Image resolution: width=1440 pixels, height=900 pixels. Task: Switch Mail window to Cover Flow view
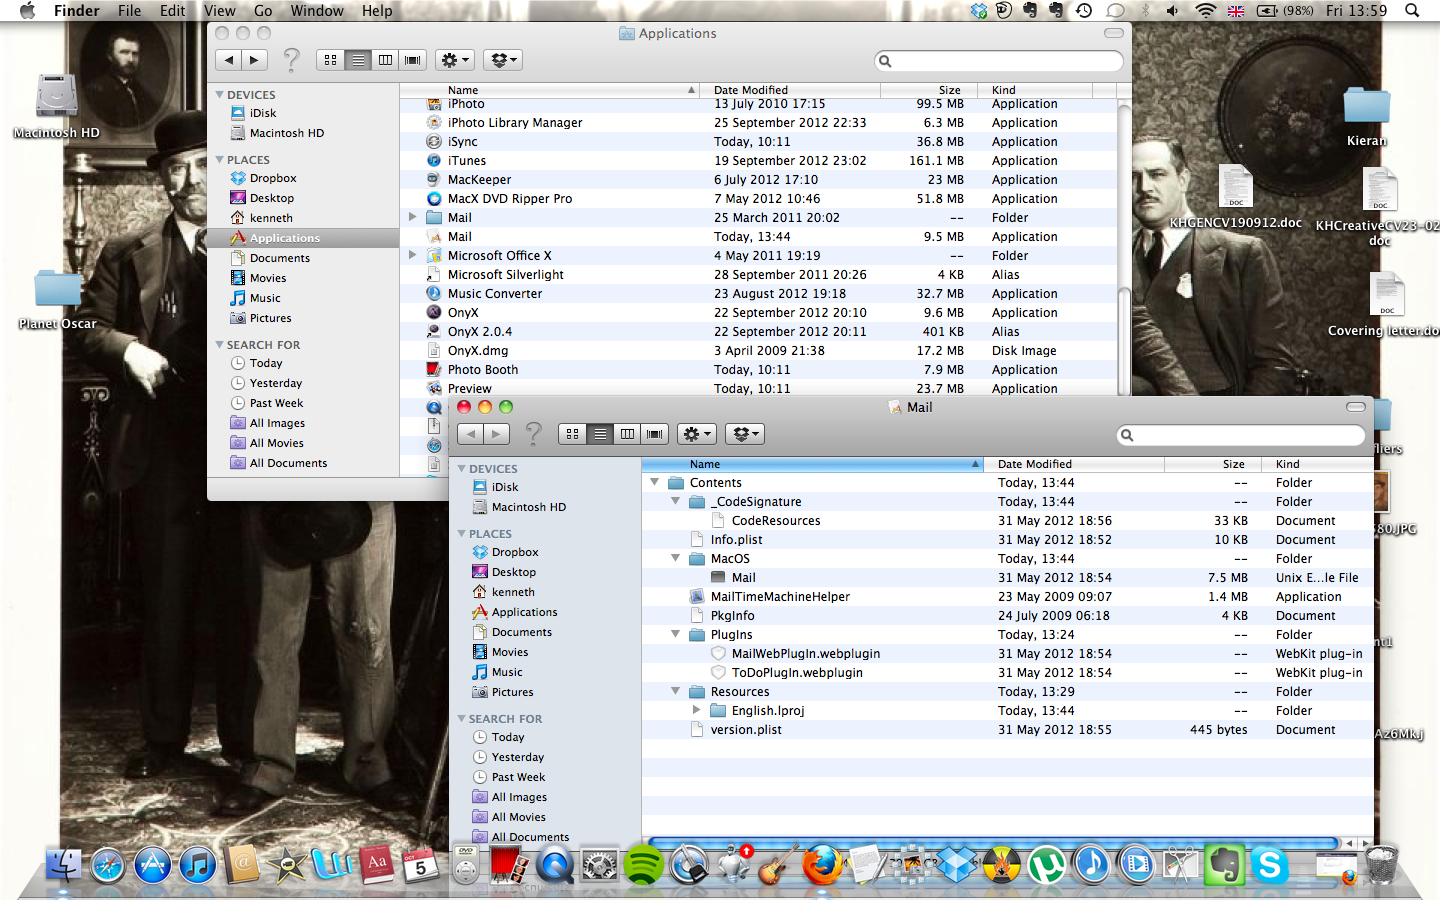click(x=654, y=434)
